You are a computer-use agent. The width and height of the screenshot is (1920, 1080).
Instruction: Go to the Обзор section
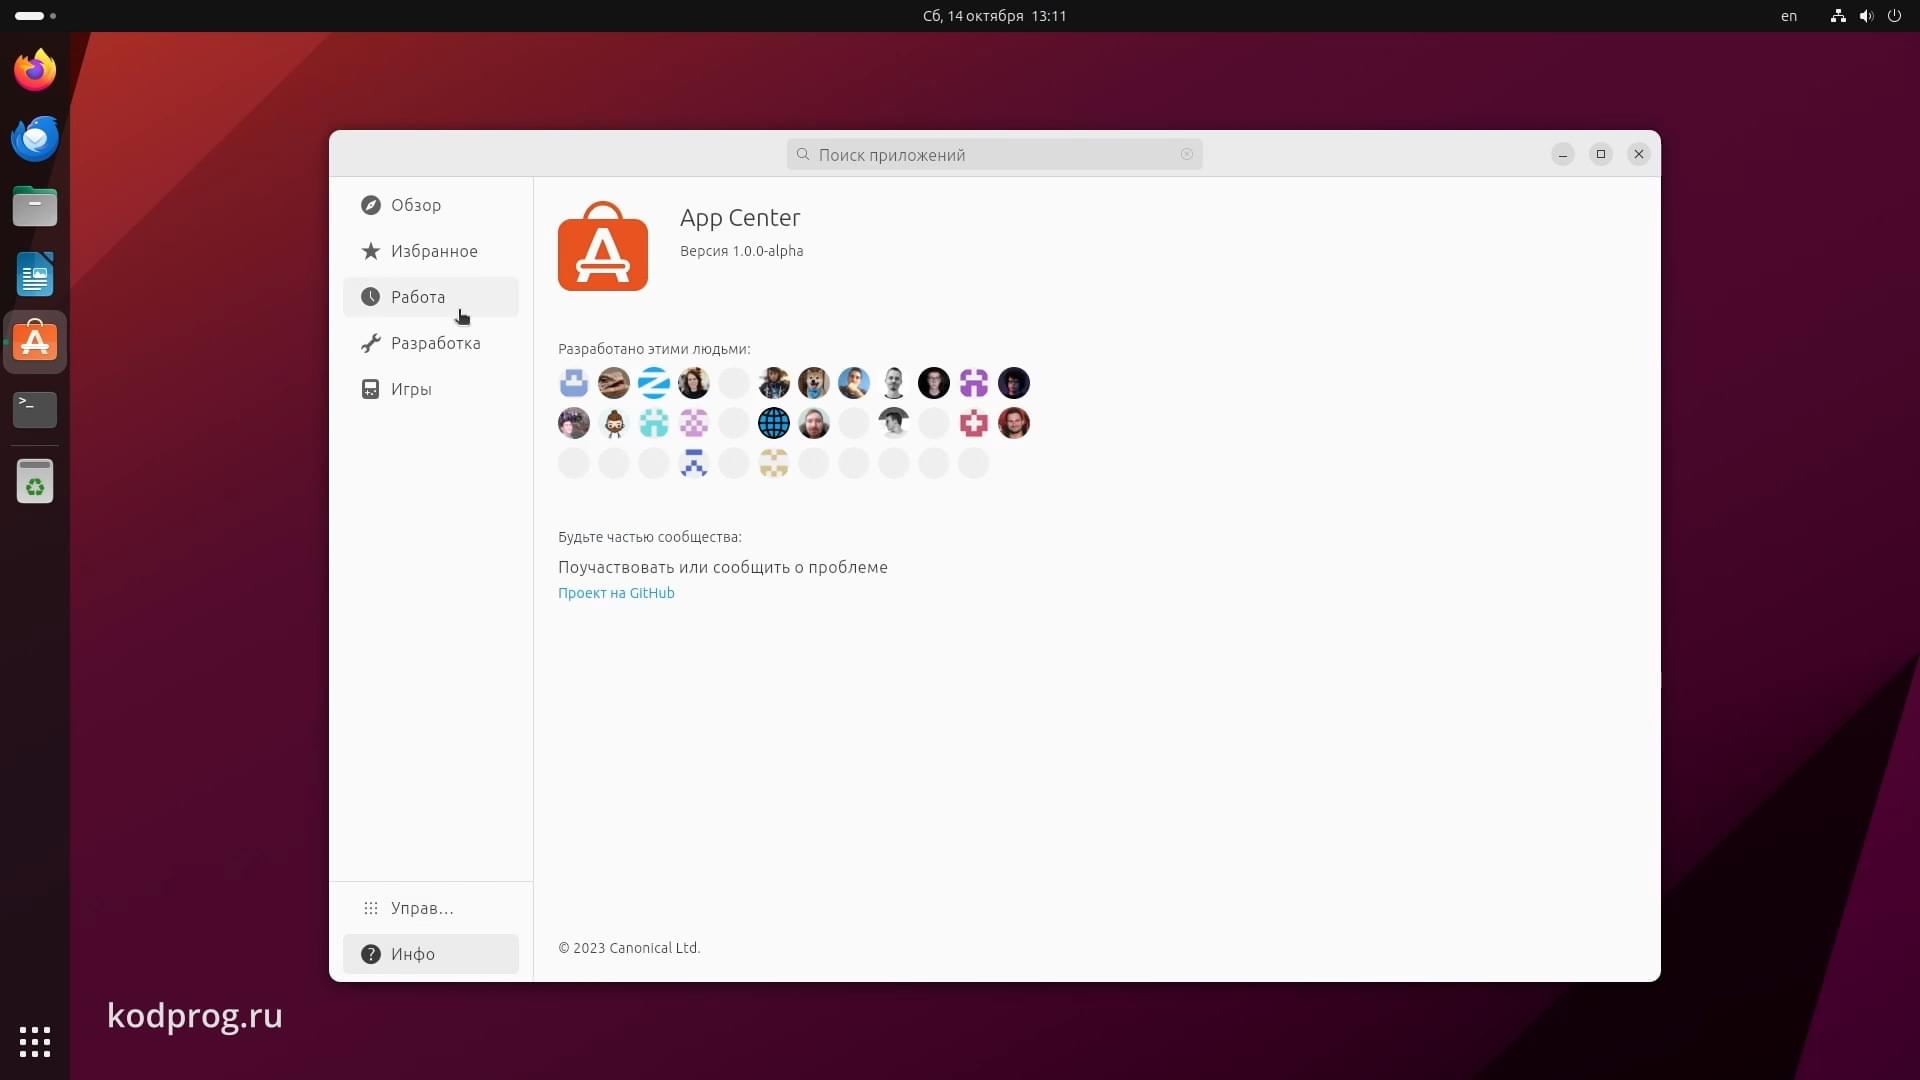[x=431, y=205]
